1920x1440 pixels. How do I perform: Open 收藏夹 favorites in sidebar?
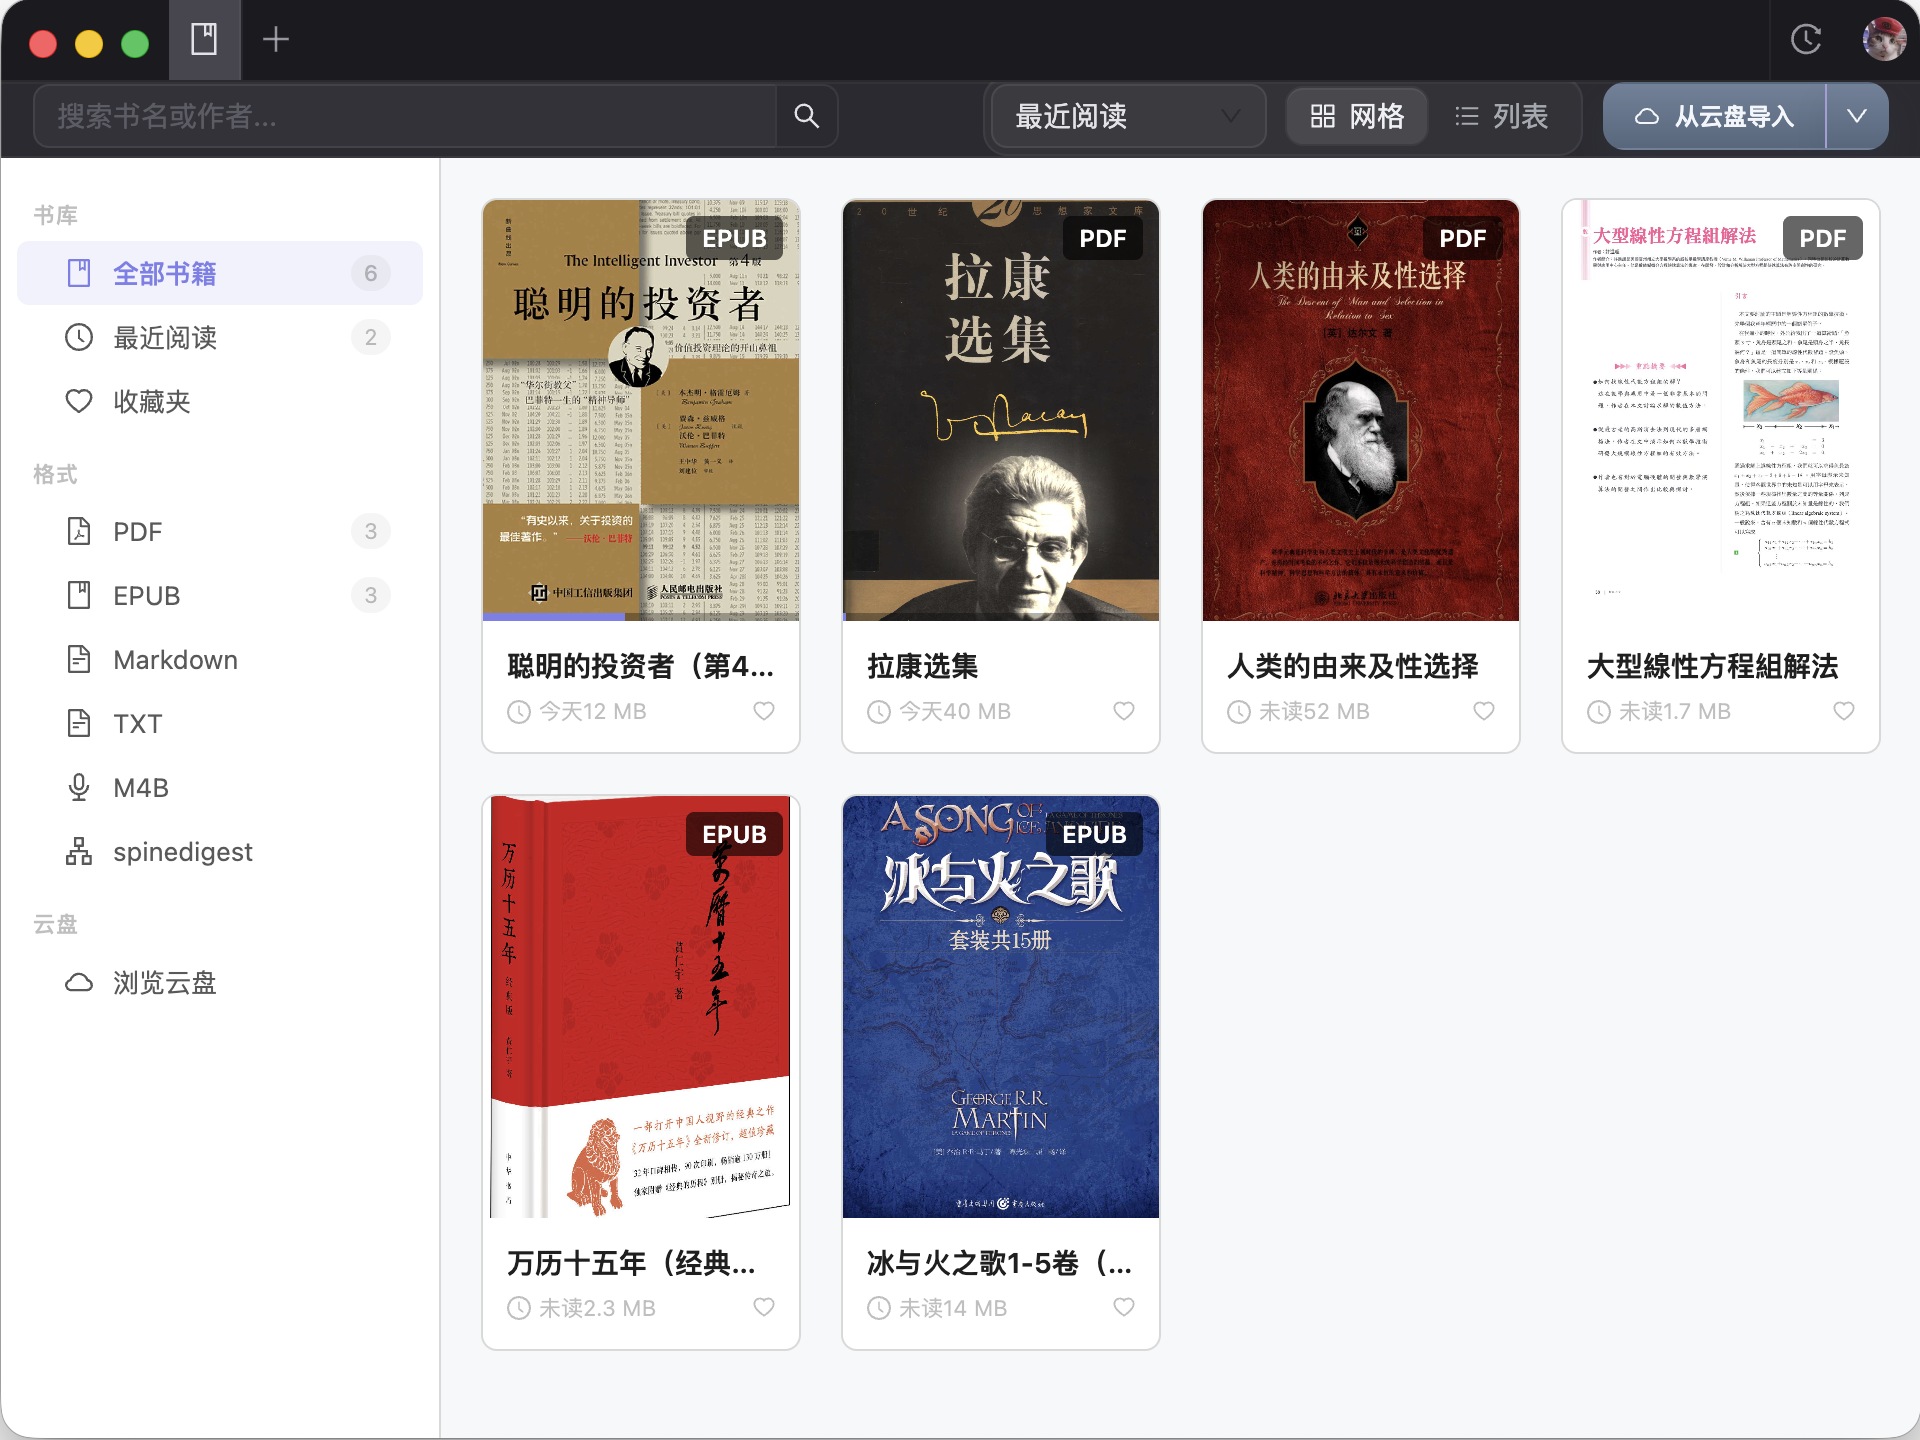tap(151, 402)
